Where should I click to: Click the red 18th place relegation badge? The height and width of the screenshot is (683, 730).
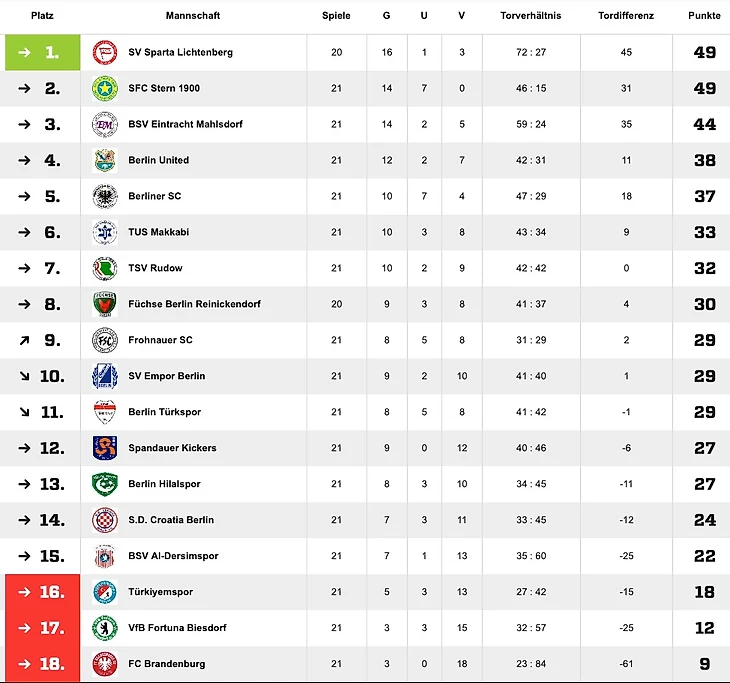(42, 664)
